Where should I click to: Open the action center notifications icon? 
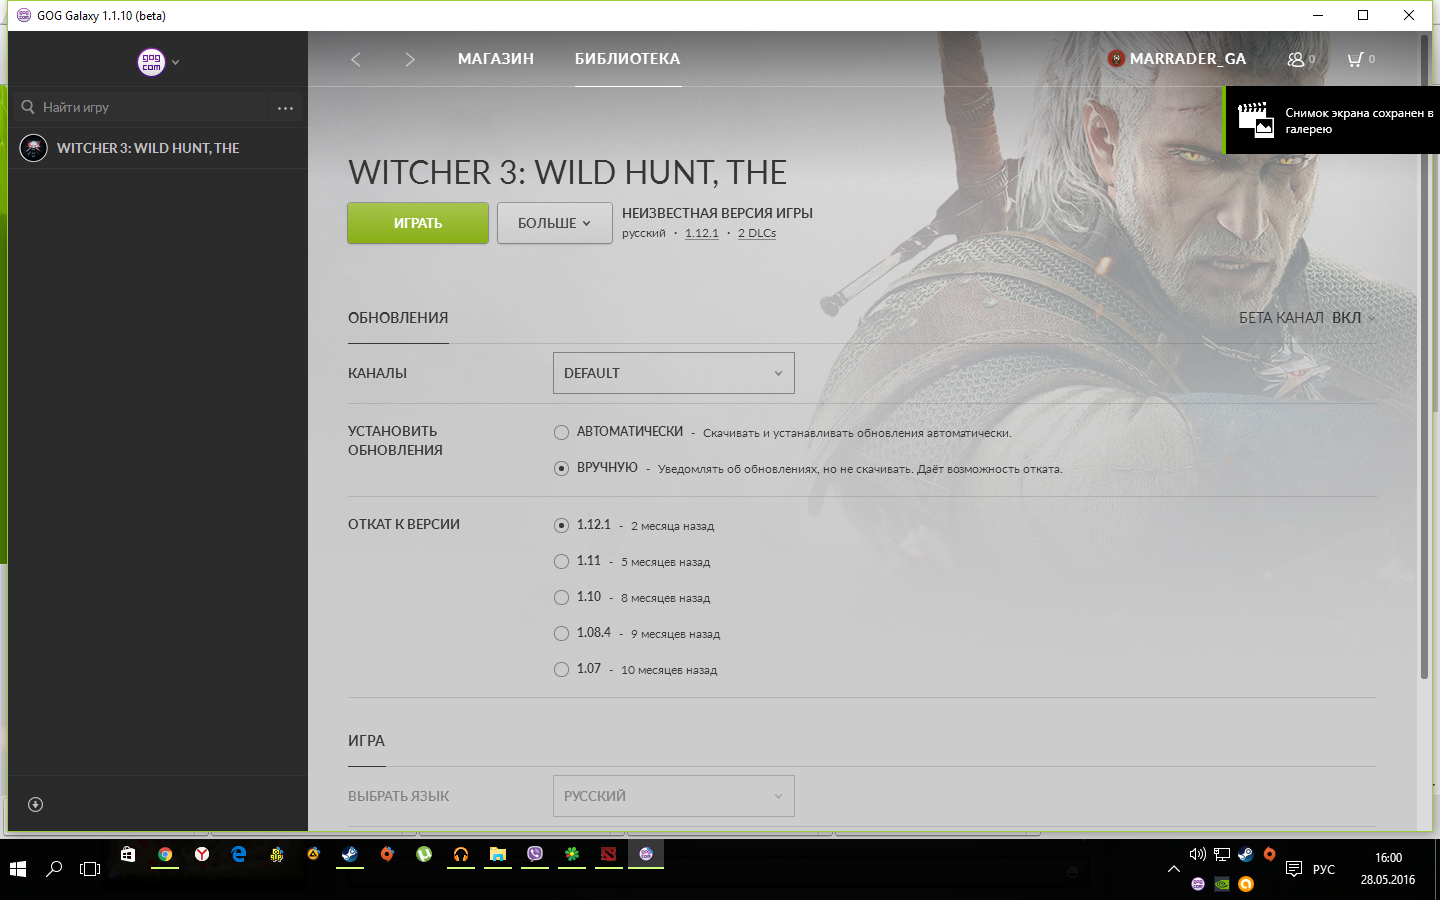[1294, 869]
